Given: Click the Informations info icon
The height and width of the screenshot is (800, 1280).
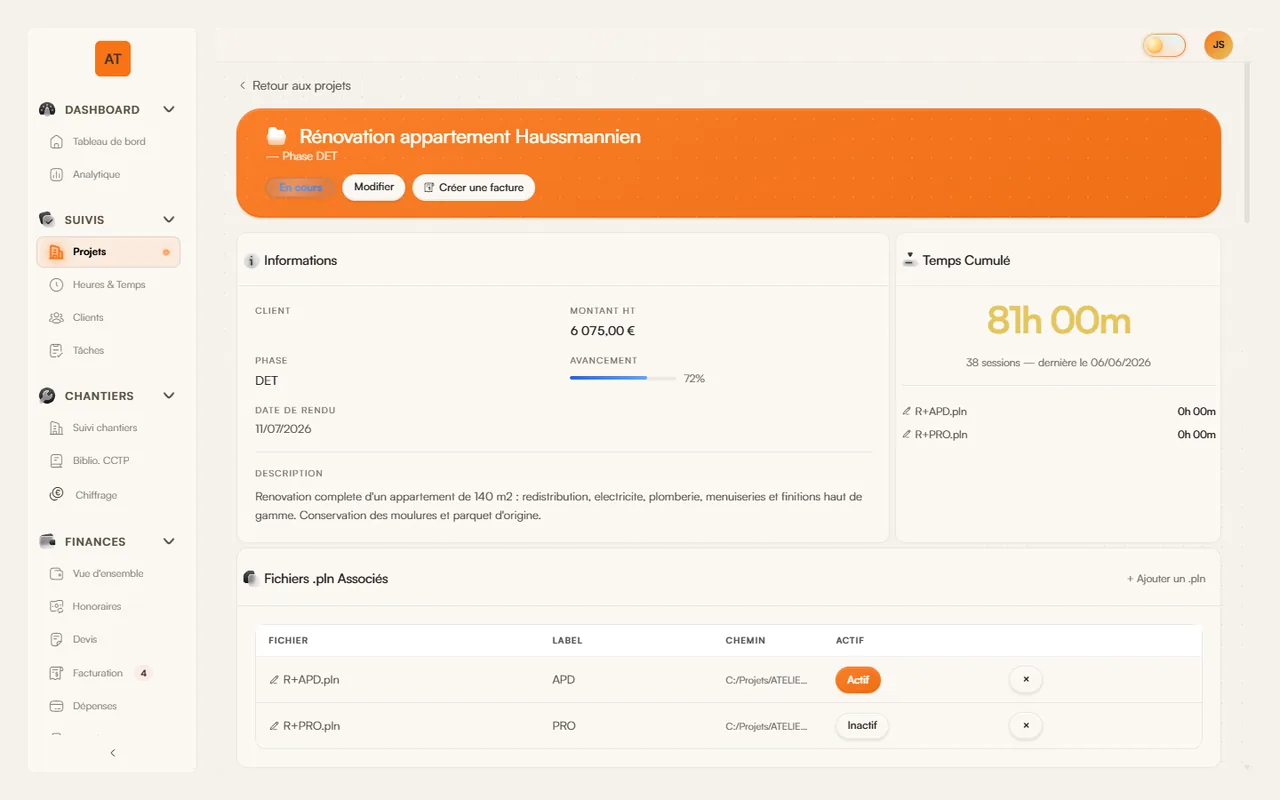Looking at the screenshot, I should [x=252, y=261].
